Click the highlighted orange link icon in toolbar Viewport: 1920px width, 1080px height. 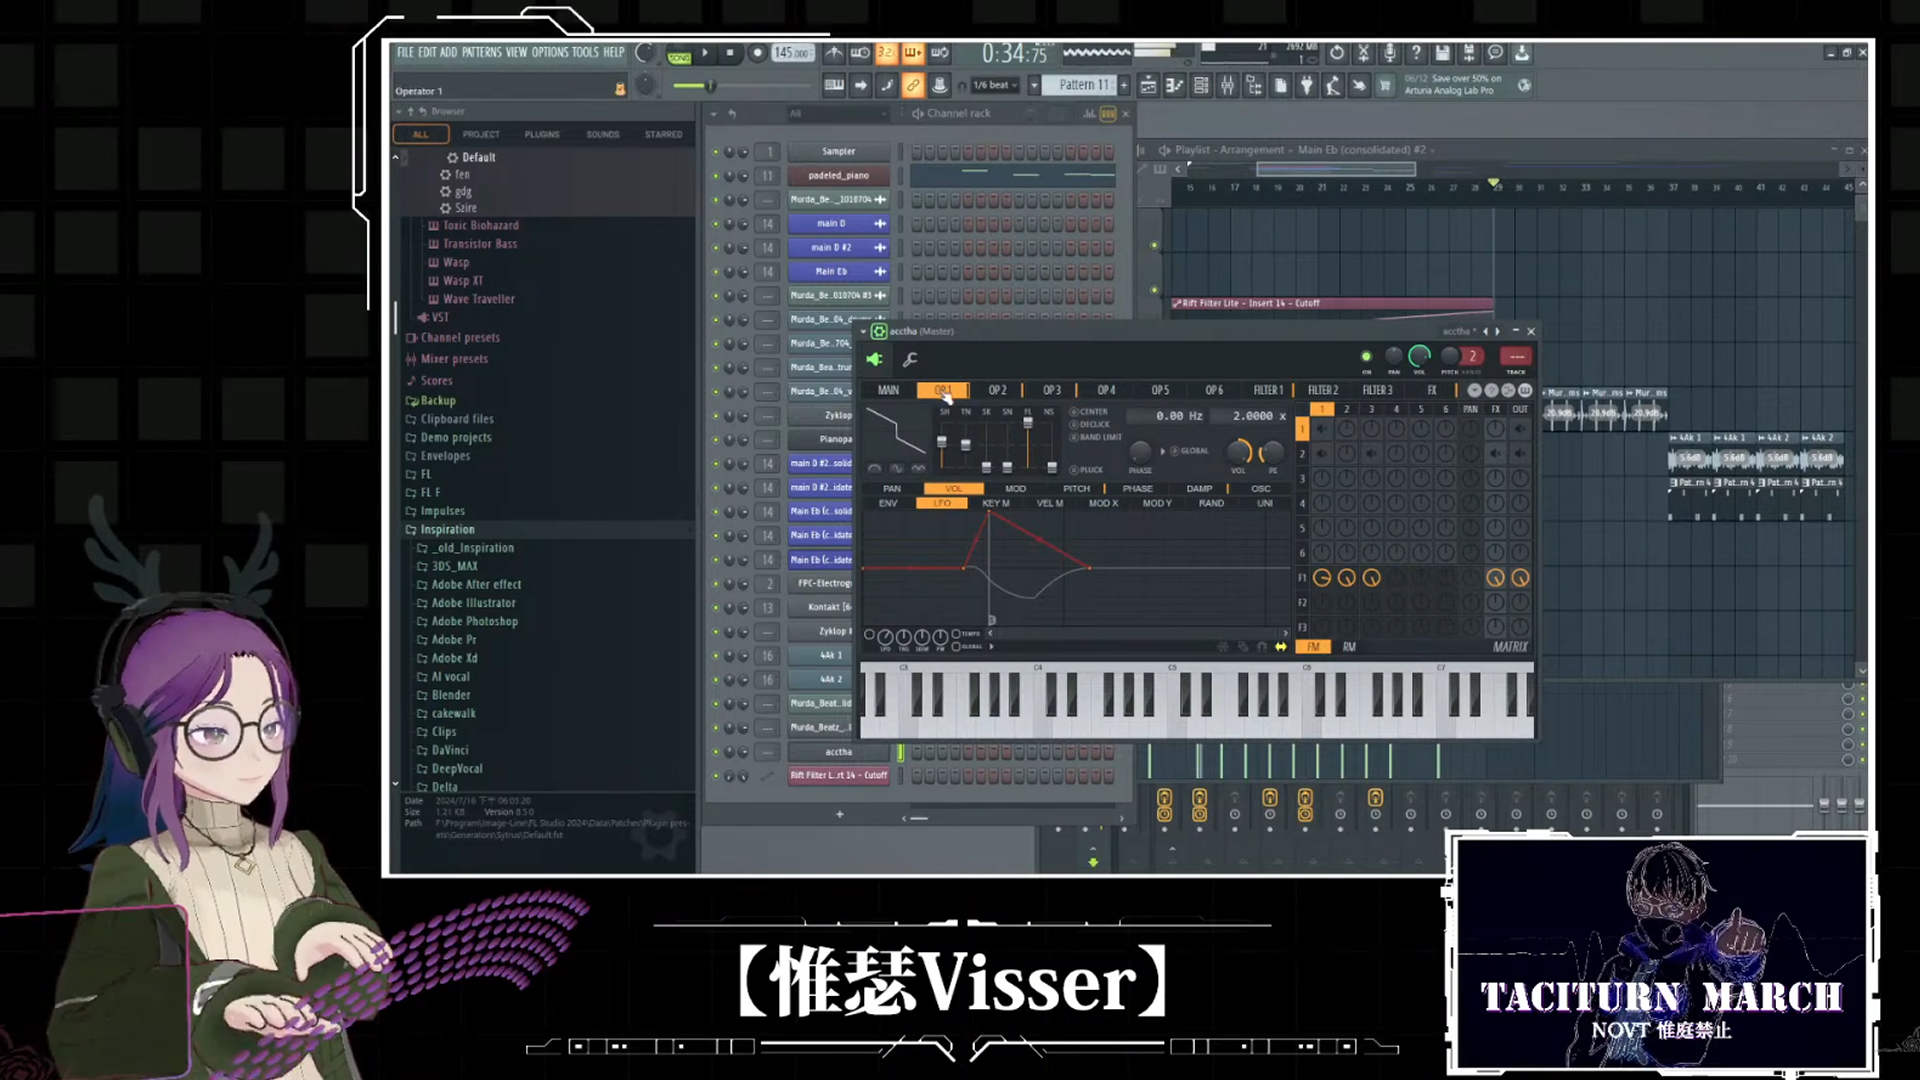tap(912, 86)
